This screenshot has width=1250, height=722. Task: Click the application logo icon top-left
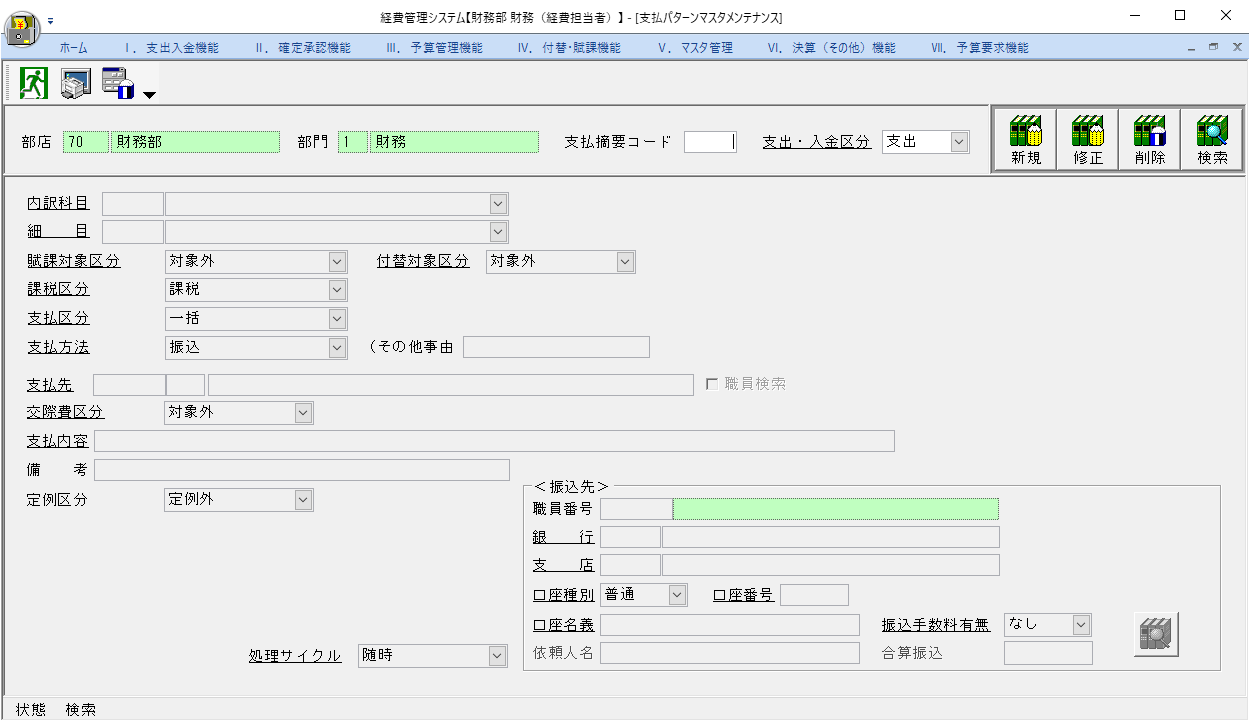22,29
